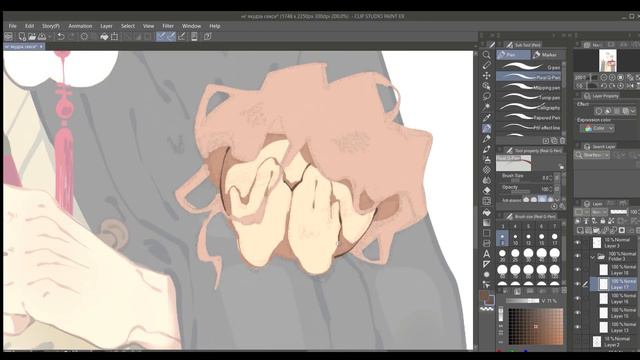Choose the G-pen brush

(529, 67)
